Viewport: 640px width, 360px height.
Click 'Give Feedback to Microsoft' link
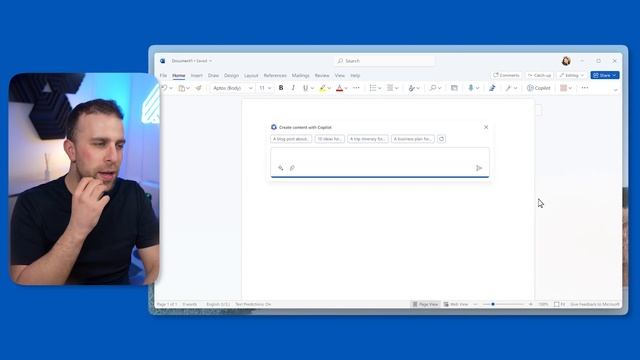[595, 304]
